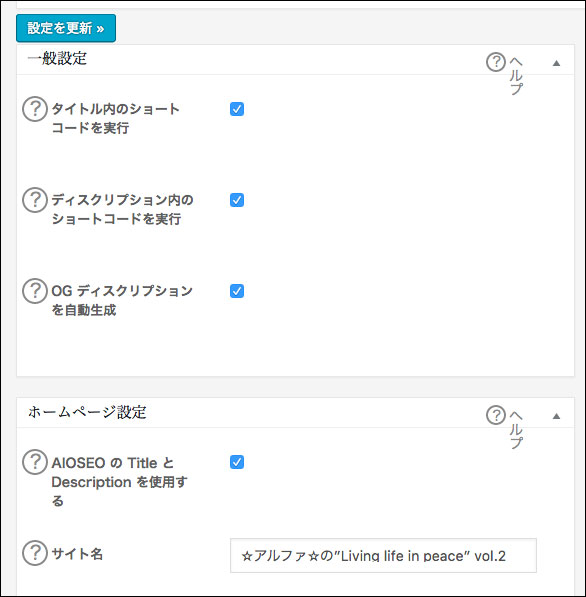Uncheck AIOSEO の Title と Description を使用する
Image resolution: width=586 pixels, height=597 pixels.
(x=237, y=462)
